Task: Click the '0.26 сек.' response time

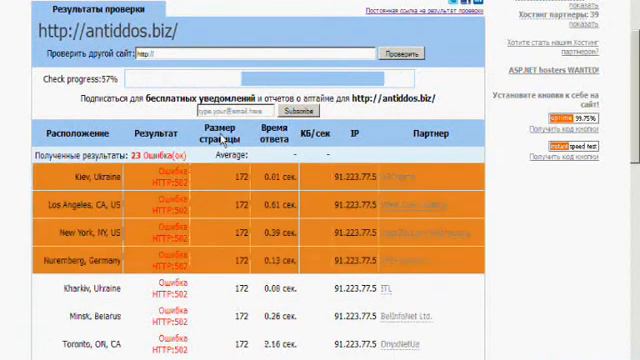Action: 280,316
